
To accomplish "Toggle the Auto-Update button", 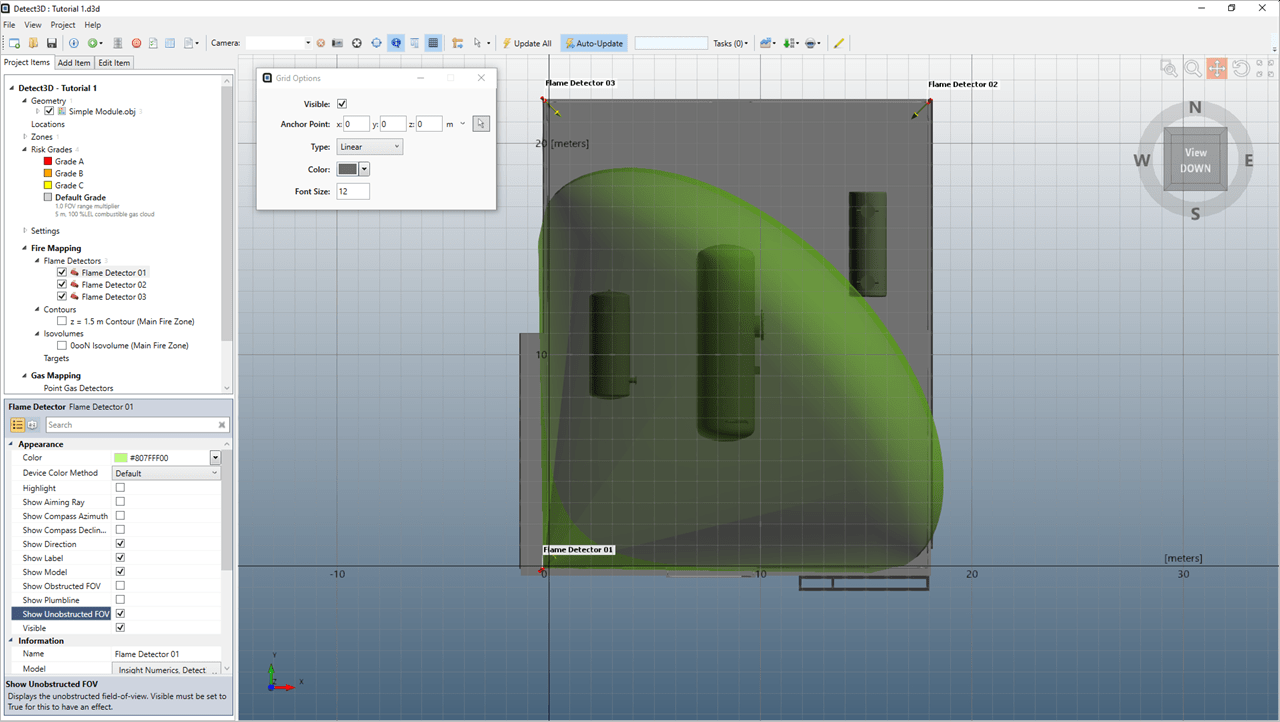I will (594, 43).
